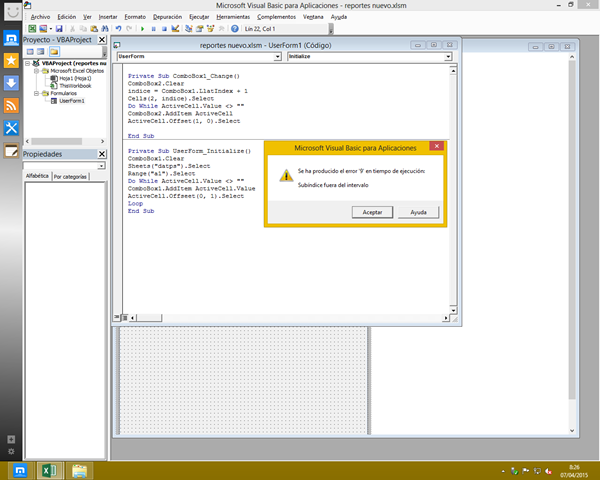Click the Aceptar button in the error dialog
Image resolution: width=600 pixels, height=480 pixels.
(x=371, y=212)
